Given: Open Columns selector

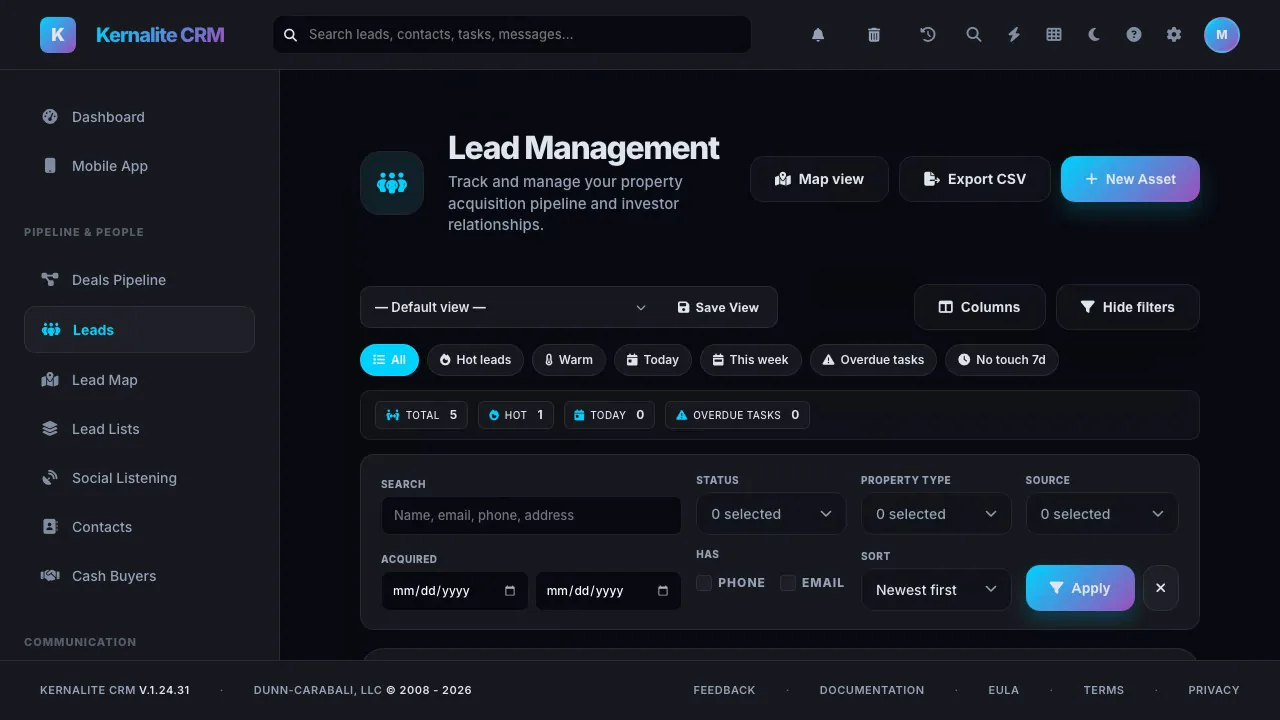Looking at the screenshot, I should (x=979, y=307).
